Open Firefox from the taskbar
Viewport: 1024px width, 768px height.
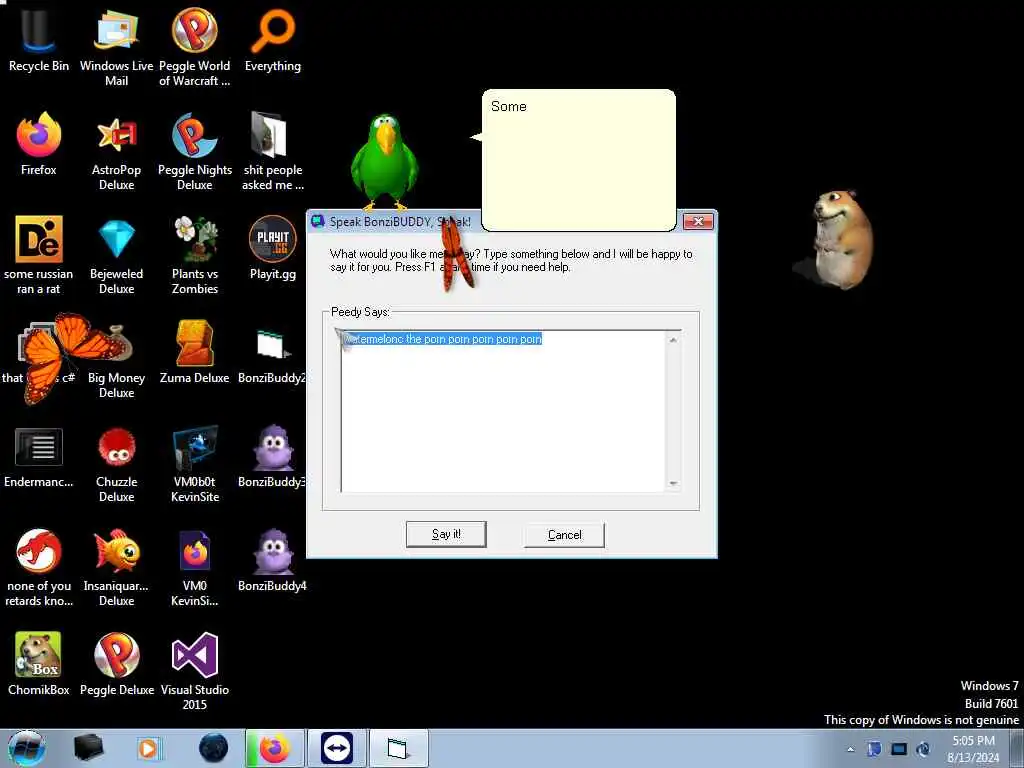(x=274, y=748)
